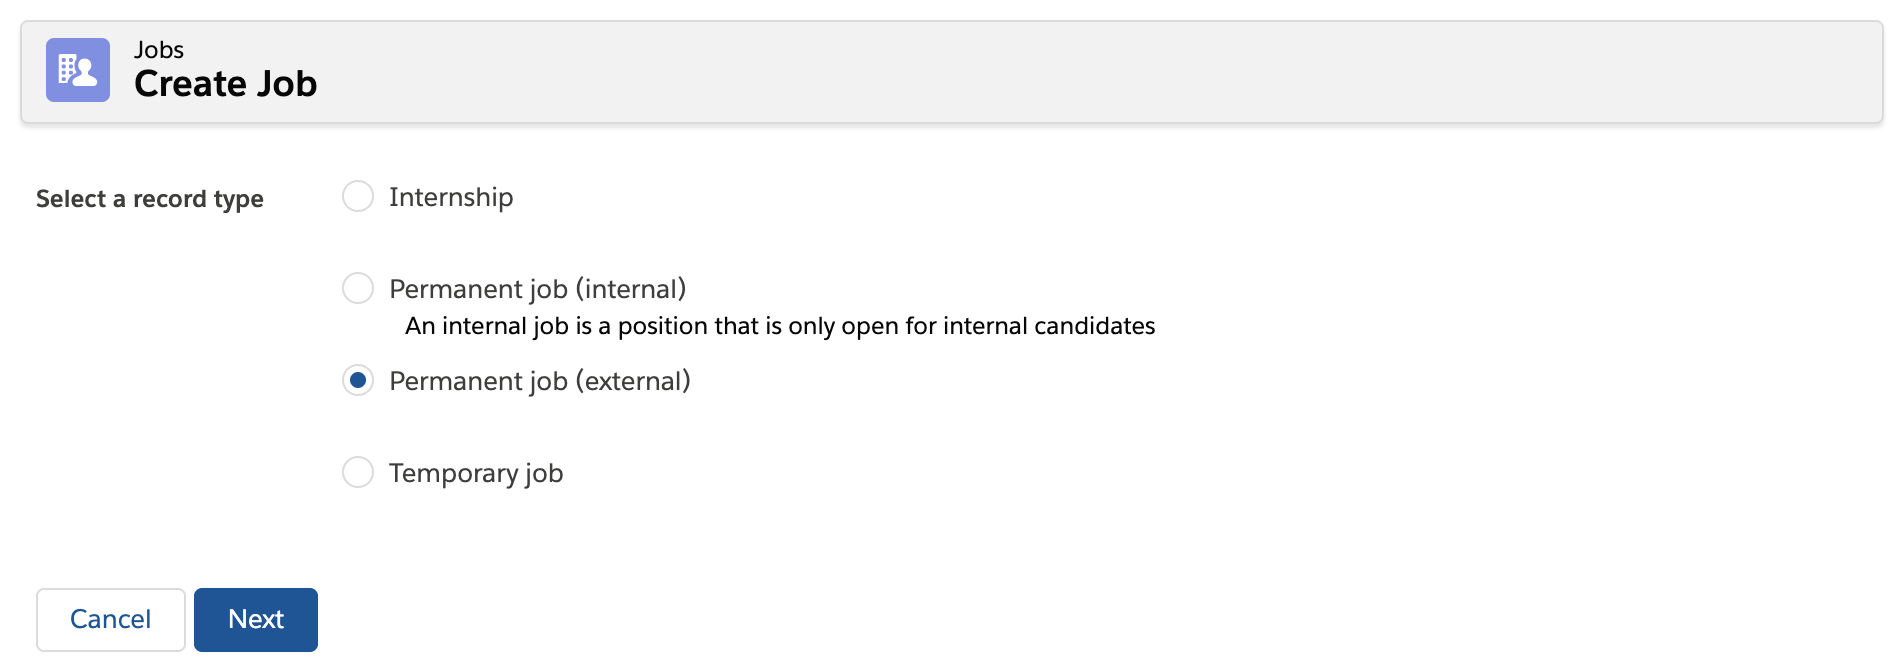Click the word Next on blue button

256,619
